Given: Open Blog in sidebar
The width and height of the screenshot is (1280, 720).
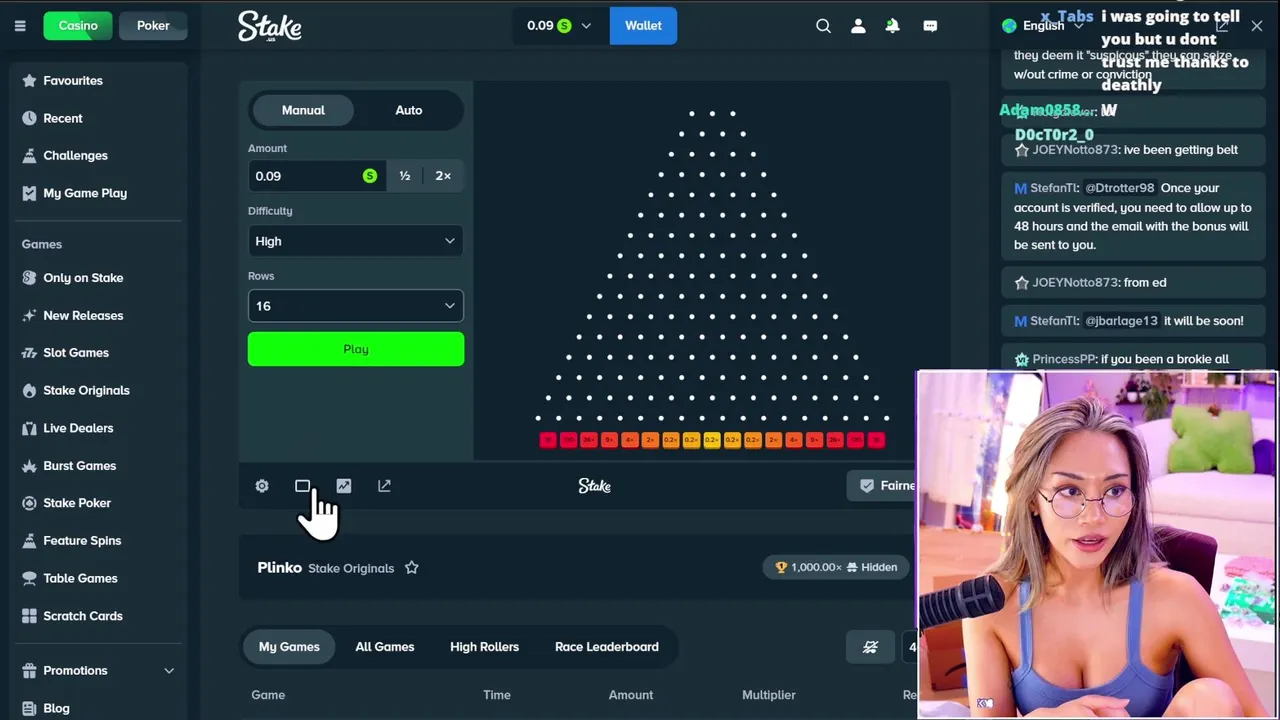Looking at the screenshot, I should pyautogui.click(x=56, y=708).
